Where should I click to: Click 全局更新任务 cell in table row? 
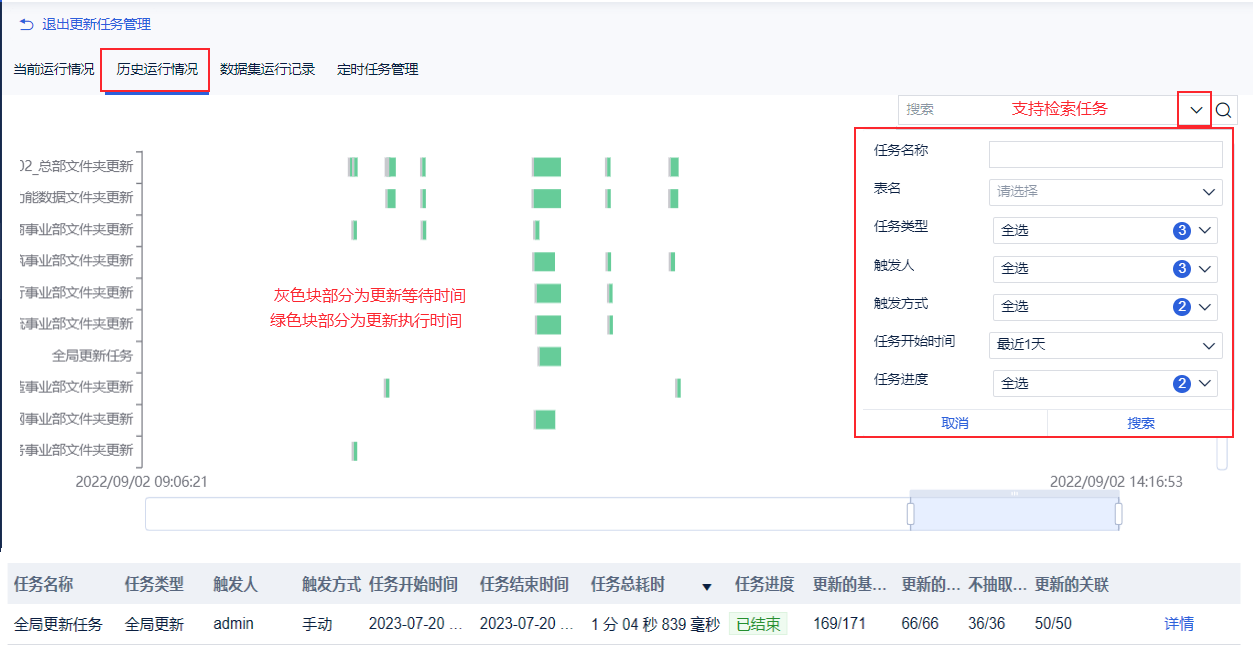tap(58, 624)
